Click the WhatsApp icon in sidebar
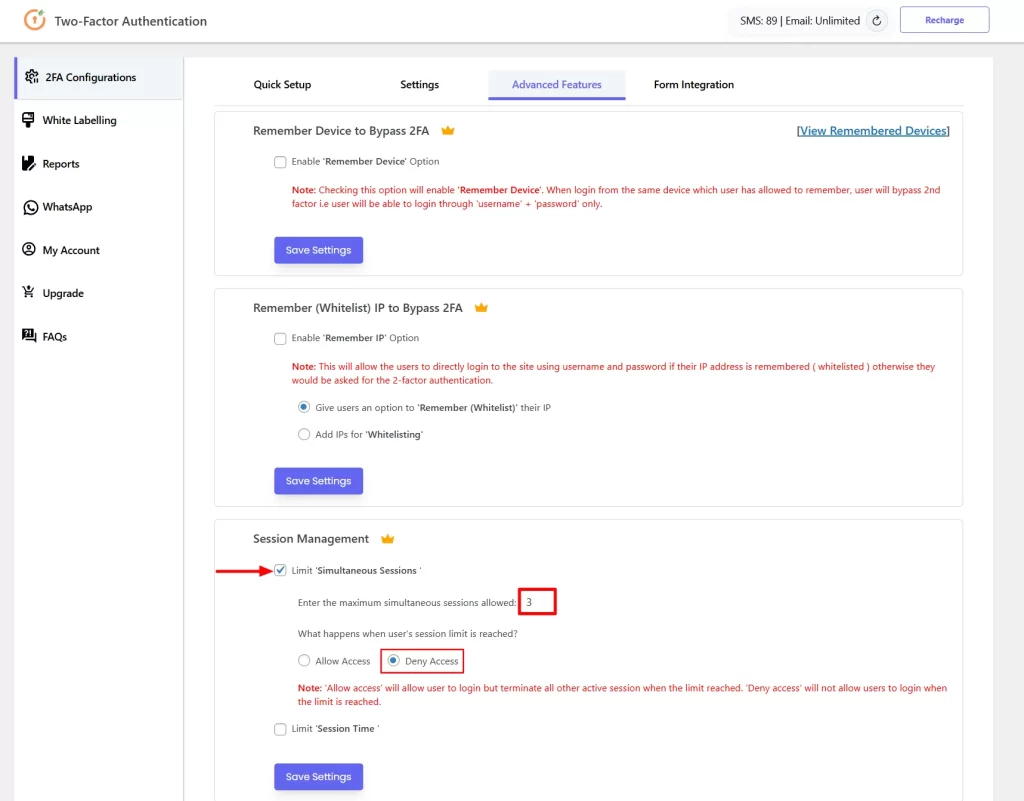This screenshot has height=801, width=1024. coord(29,207)
